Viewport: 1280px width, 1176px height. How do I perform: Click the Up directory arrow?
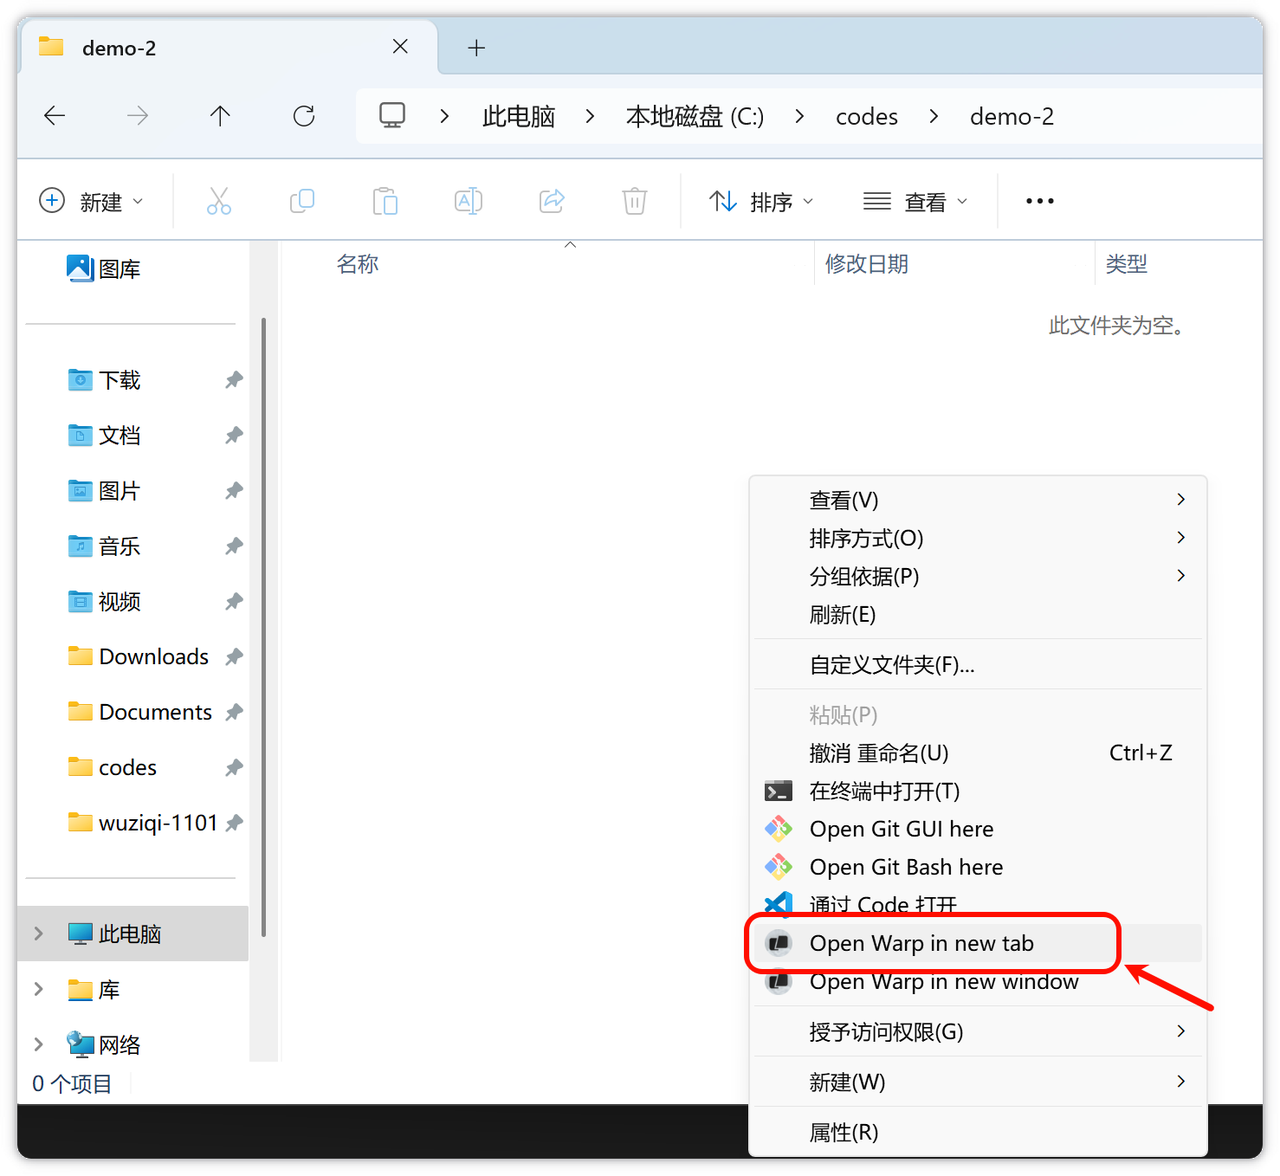click(220, 116)
